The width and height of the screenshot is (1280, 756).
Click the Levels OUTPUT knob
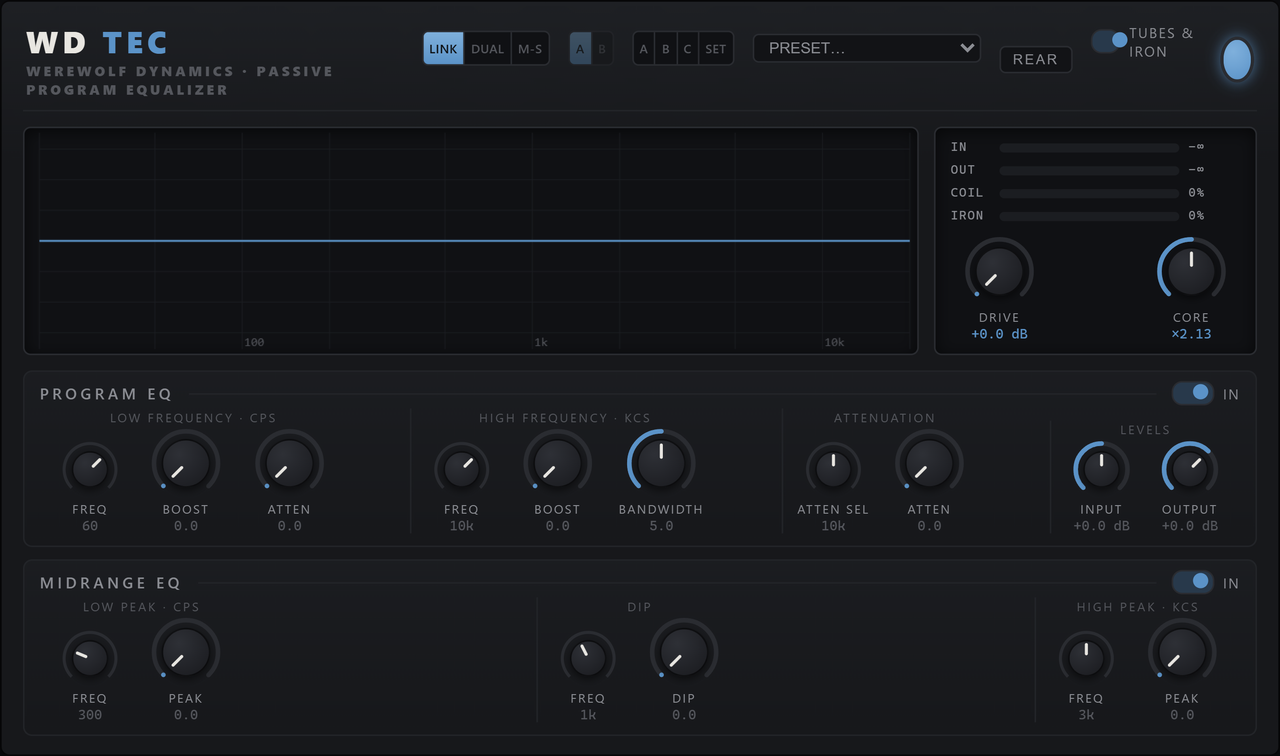[x=1189, y=469]
